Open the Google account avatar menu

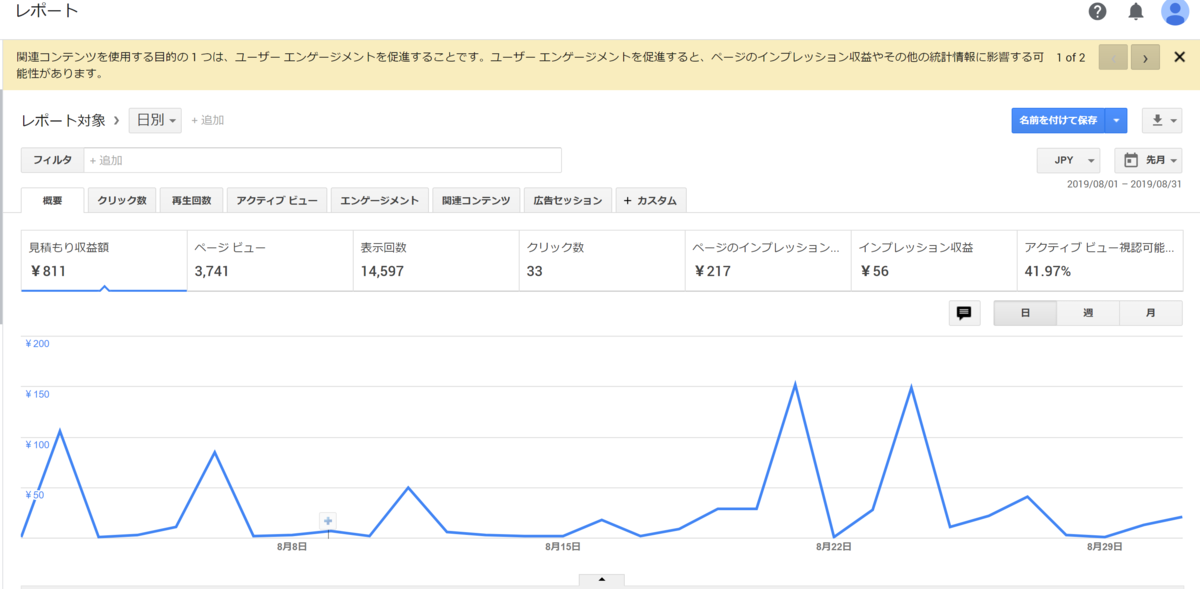click(x=1173, y=12)
